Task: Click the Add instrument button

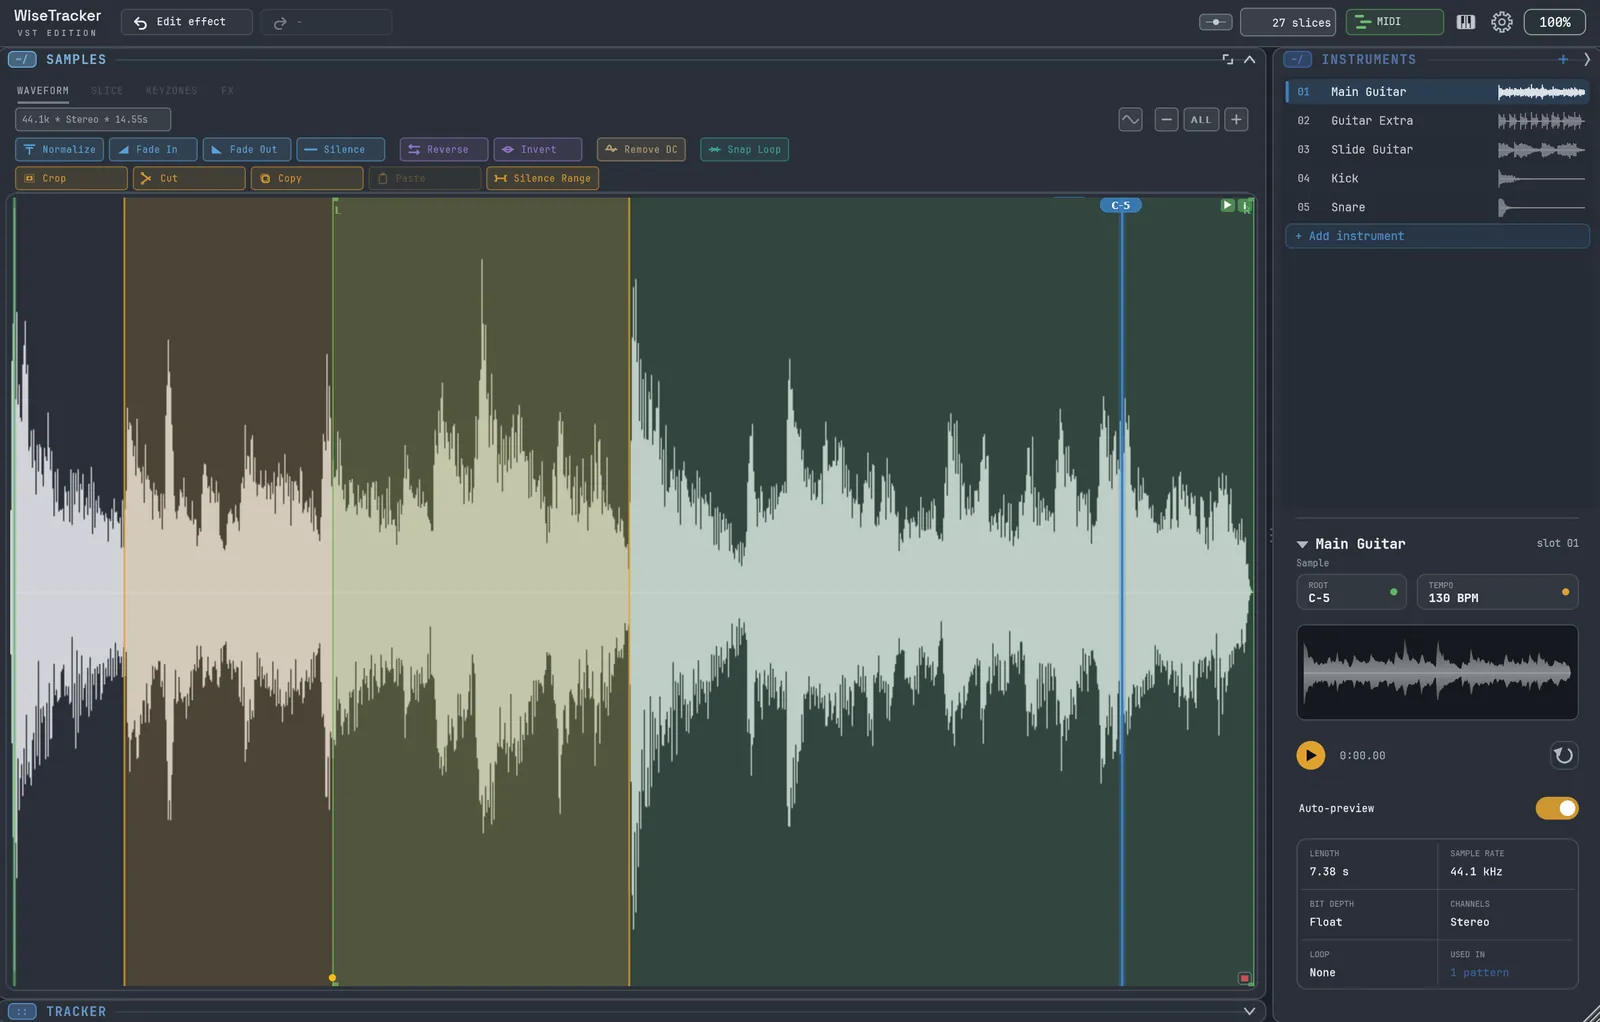Action: pyautogui.click(x=1437, y=236)
